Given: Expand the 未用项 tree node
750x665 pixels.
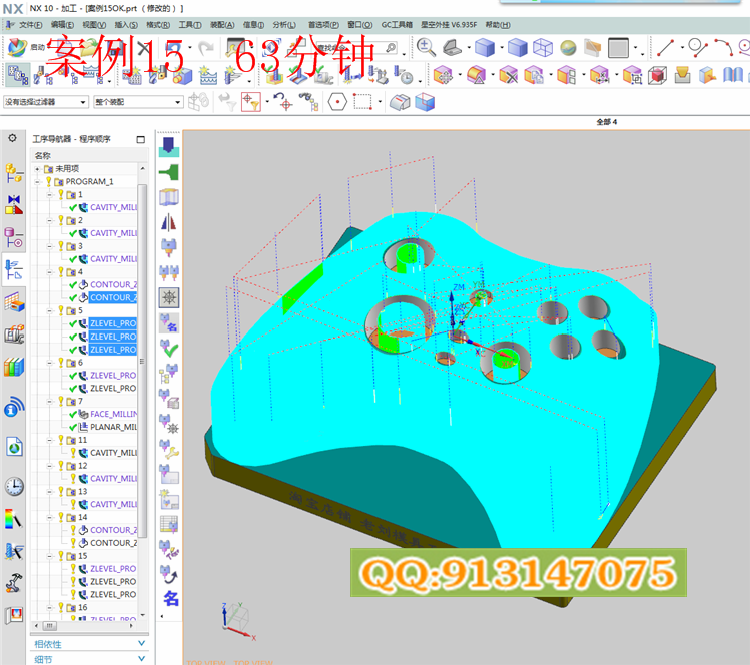Looking at the screenshot, I should (37, 169).
